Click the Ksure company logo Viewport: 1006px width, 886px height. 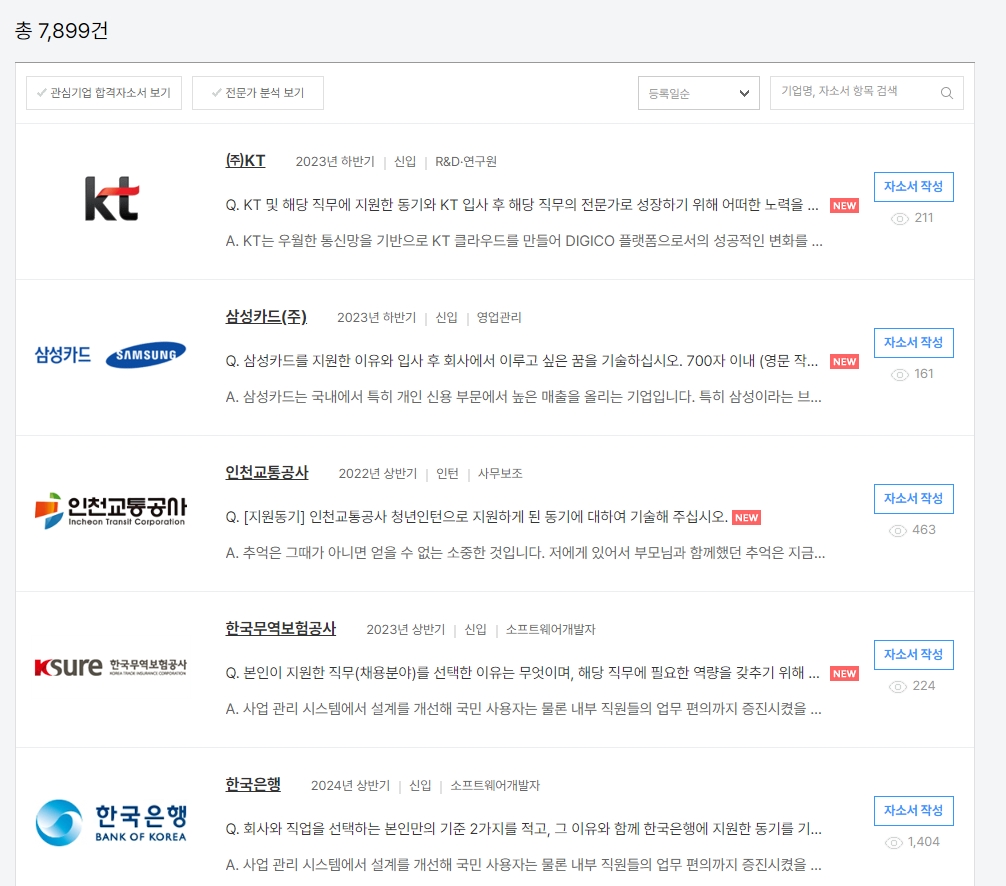pos(110,667)
